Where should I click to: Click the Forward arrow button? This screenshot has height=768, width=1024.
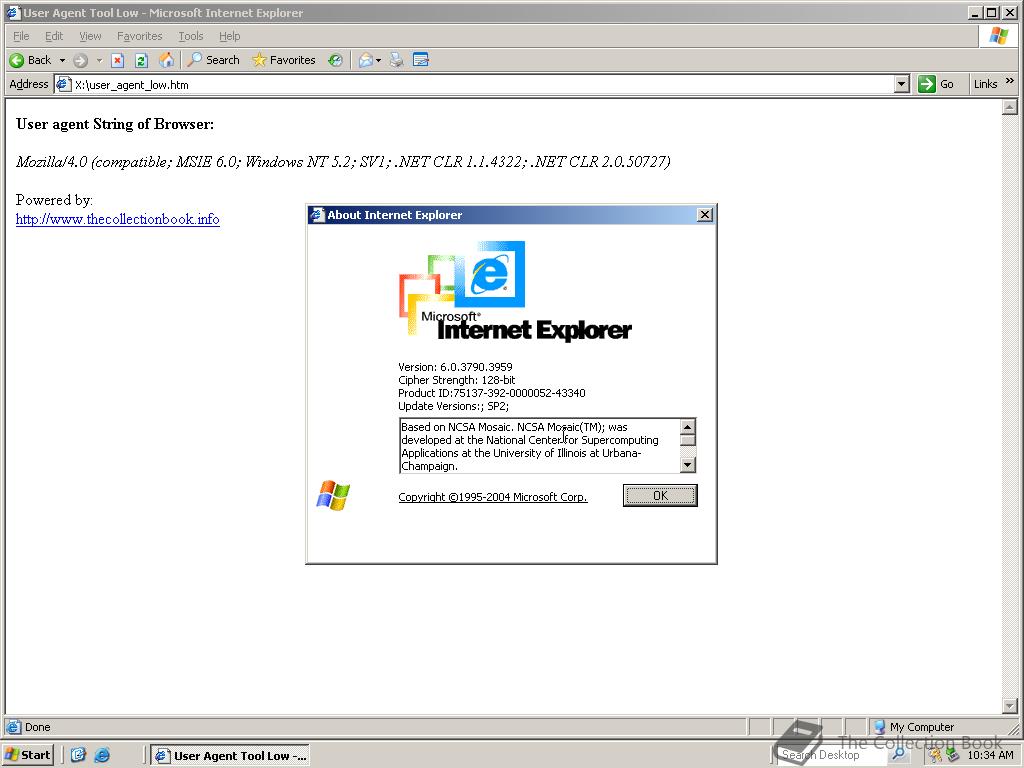click(80, 61)
